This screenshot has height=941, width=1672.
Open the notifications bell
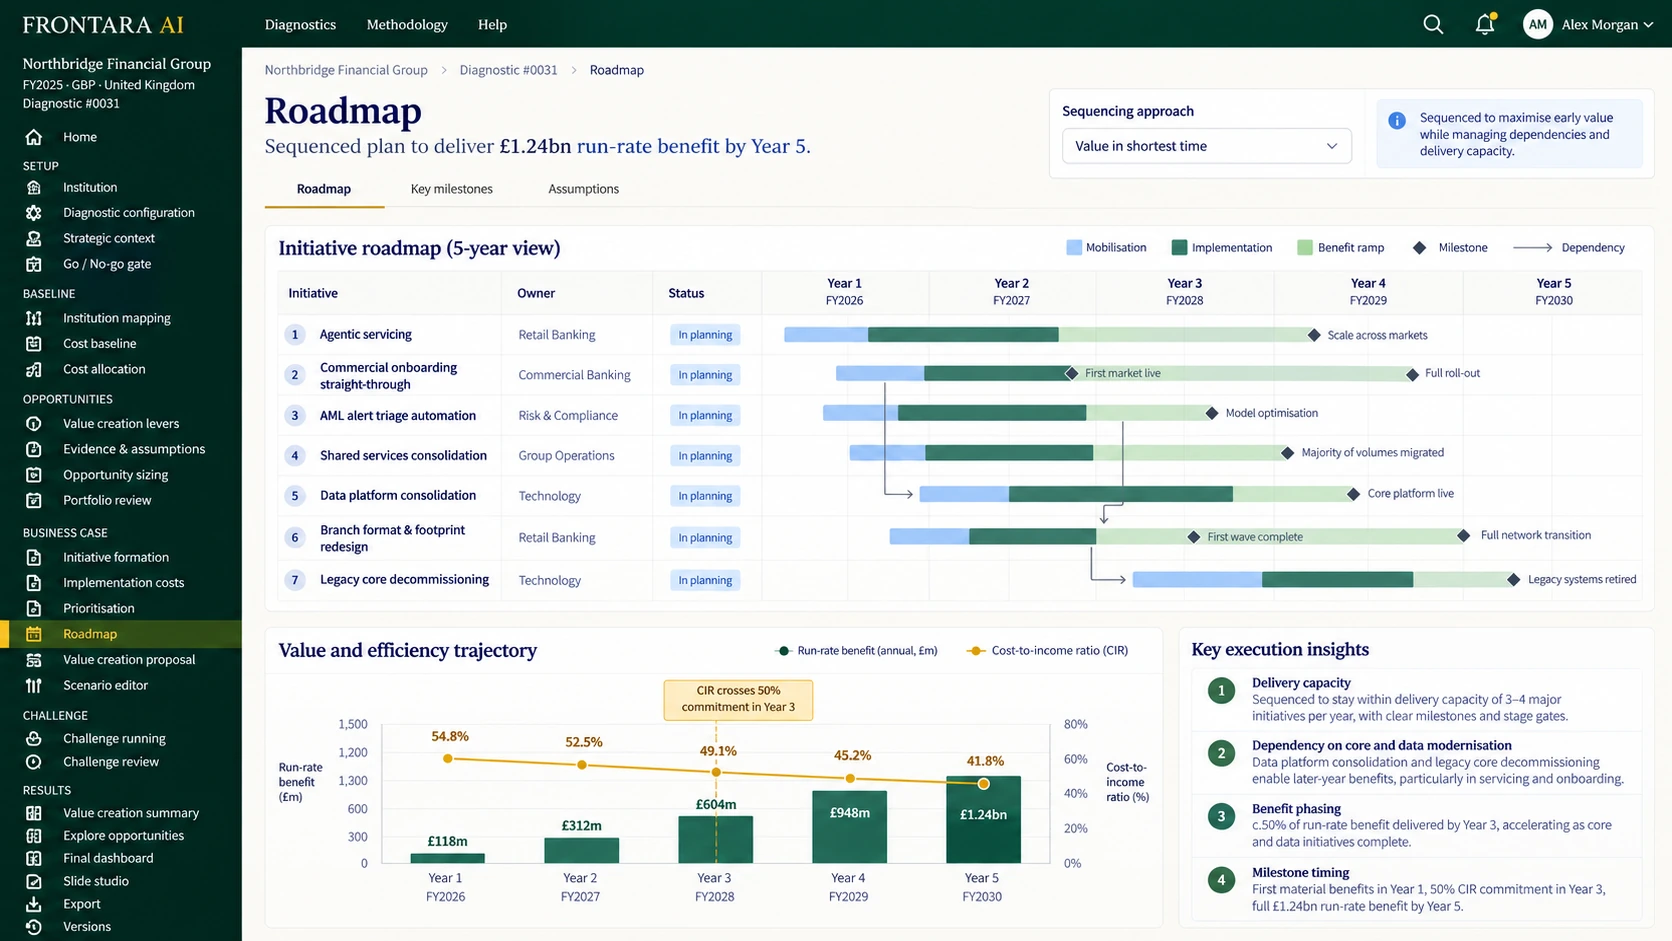(x=1485, y=24)
